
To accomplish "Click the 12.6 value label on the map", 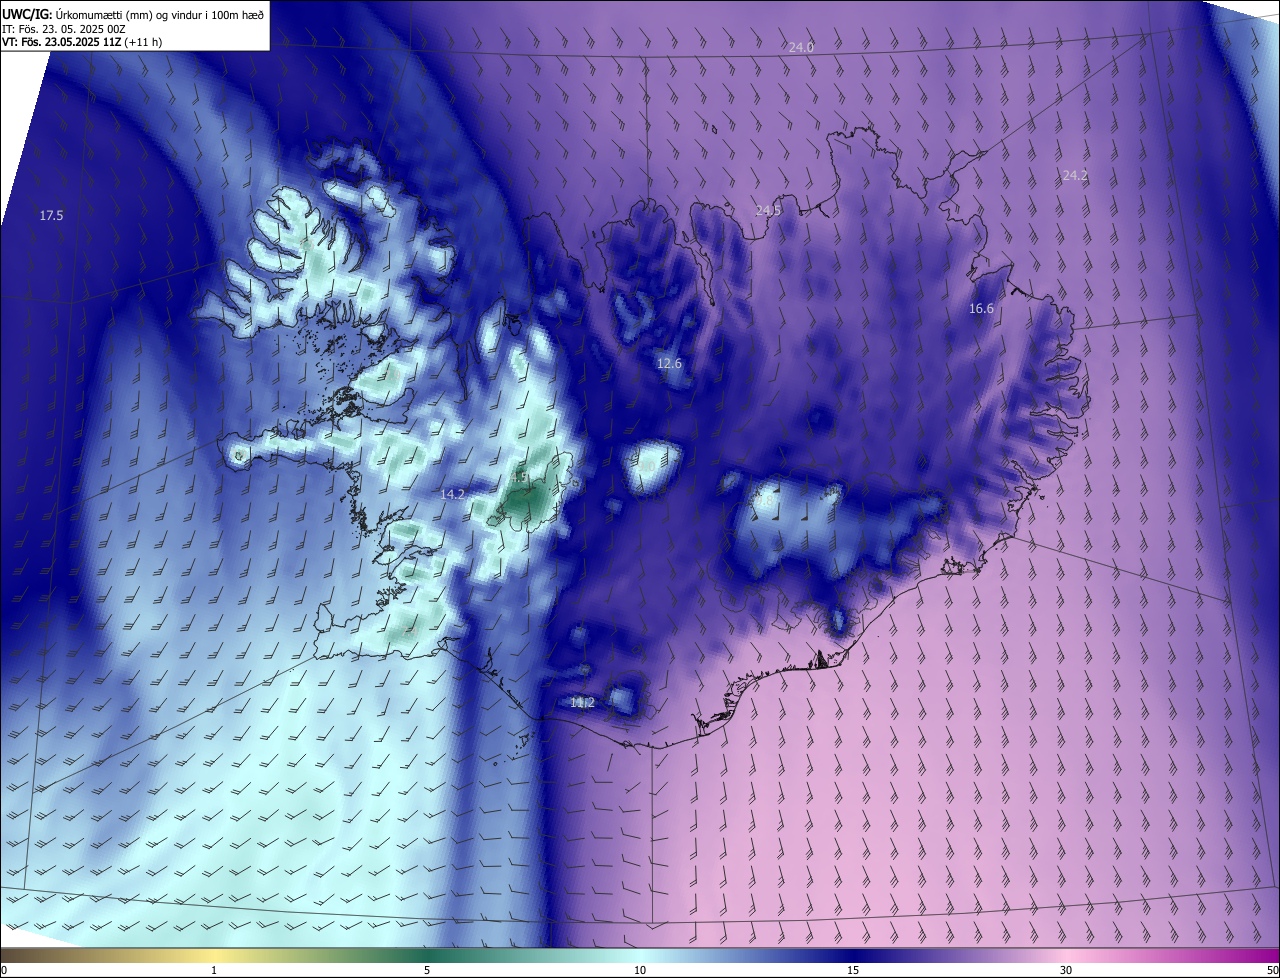I will click(x=669, y=363).
